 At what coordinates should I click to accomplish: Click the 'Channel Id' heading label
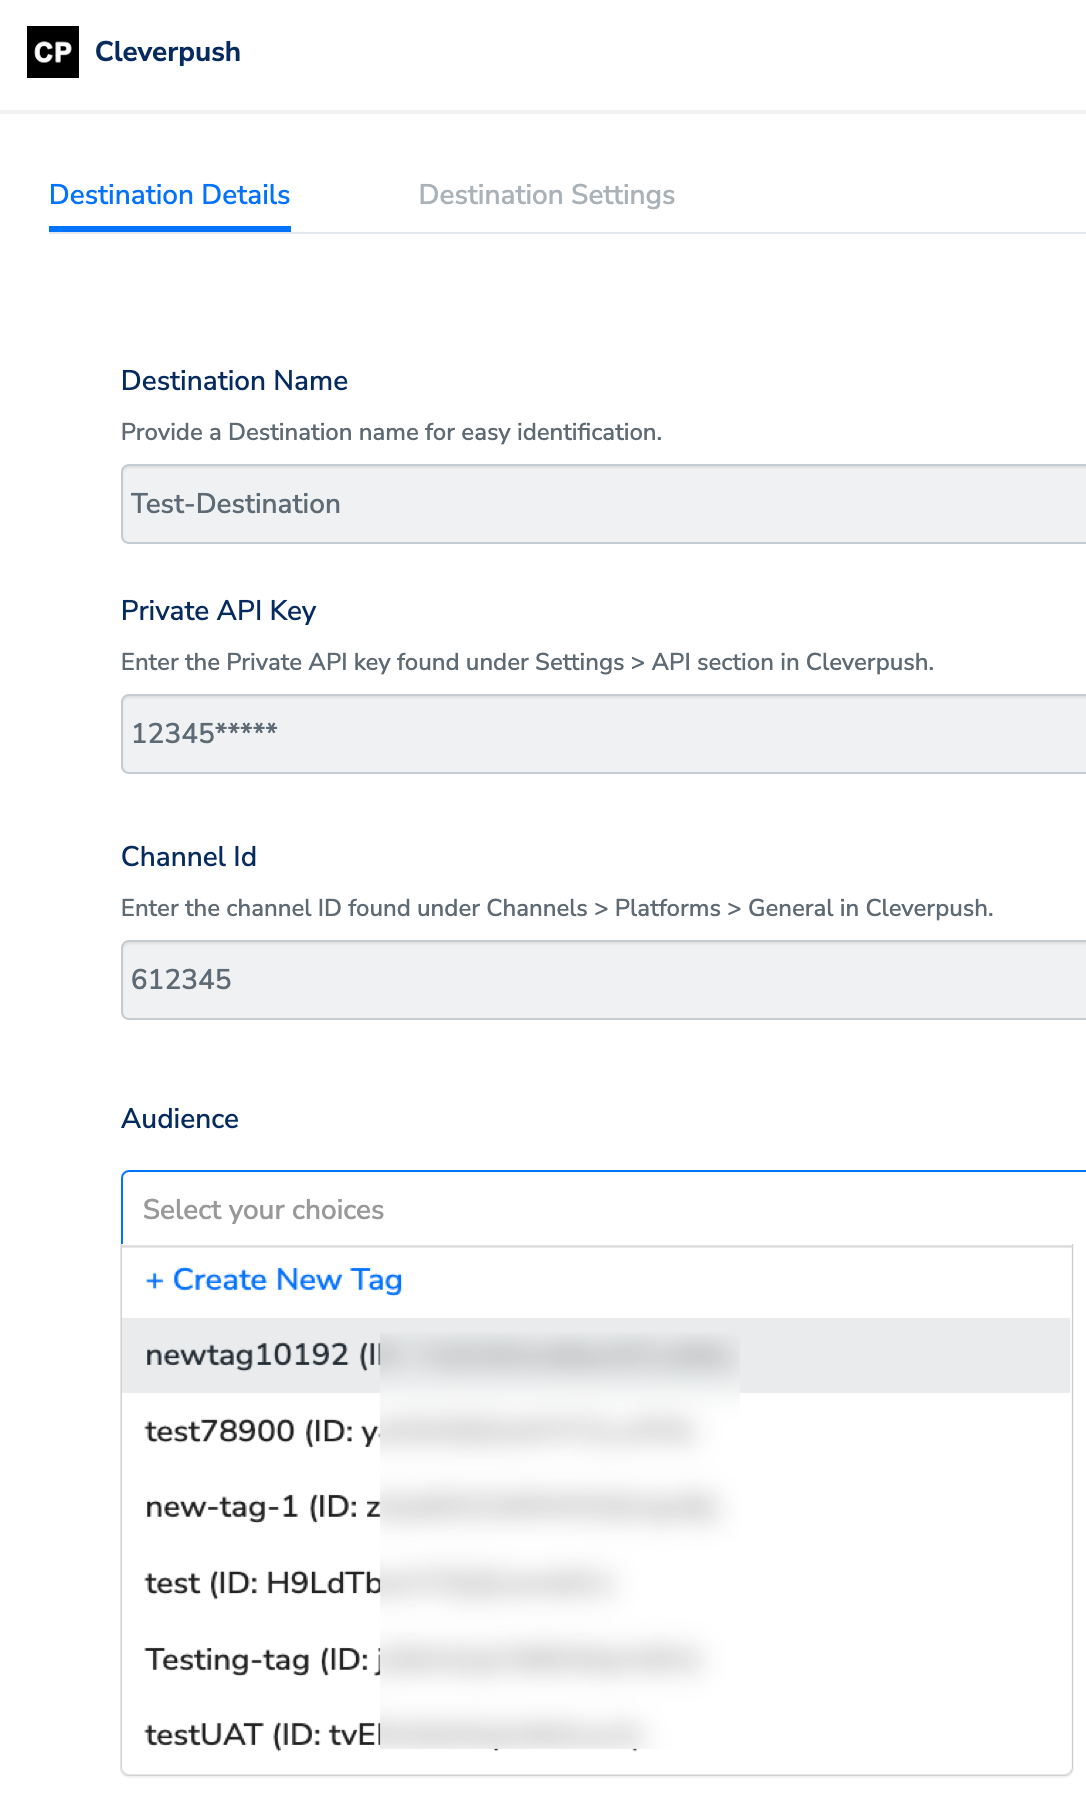click(x=189, y=857)
